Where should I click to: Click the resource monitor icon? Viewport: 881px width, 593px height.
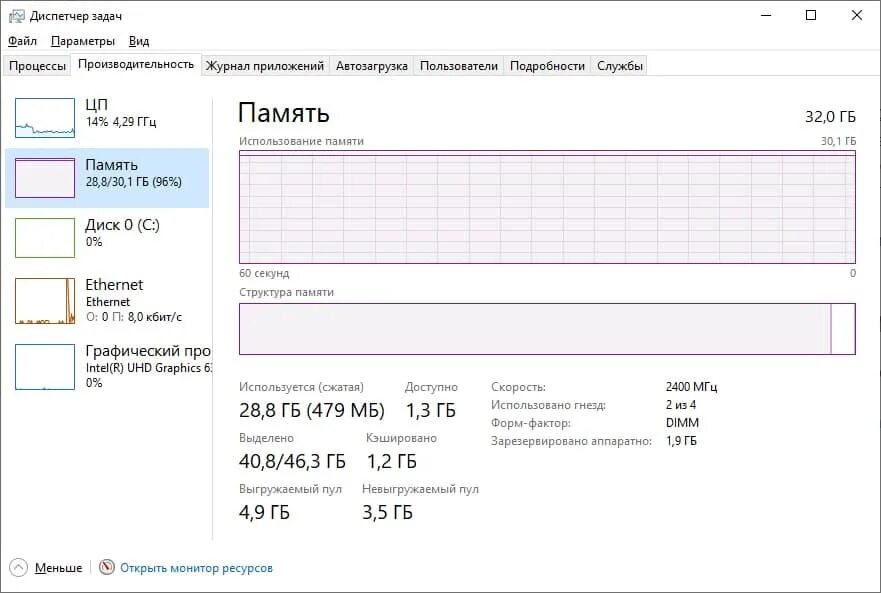coord(107,567)
